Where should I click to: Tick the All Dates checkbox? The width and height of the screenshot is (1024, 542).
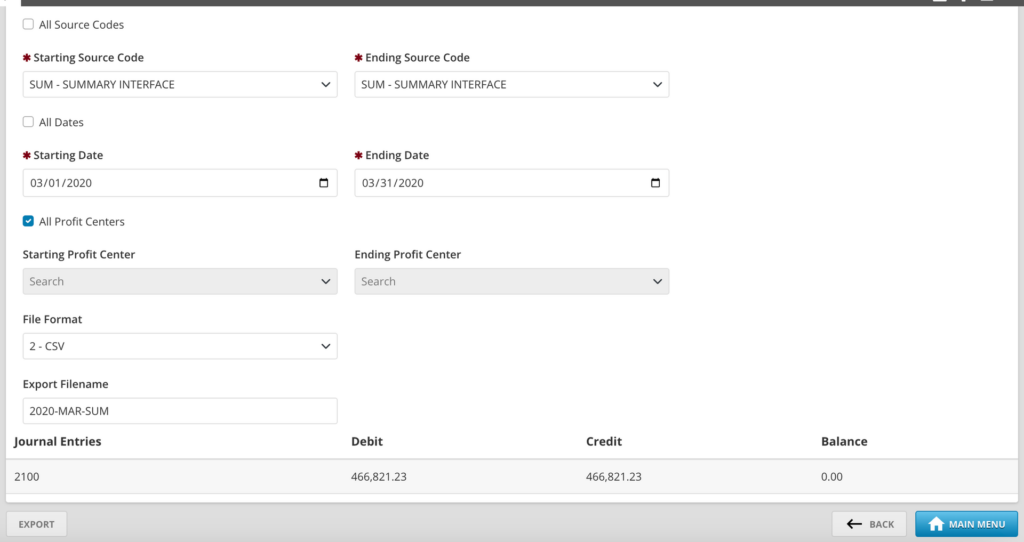pos(28,122)
